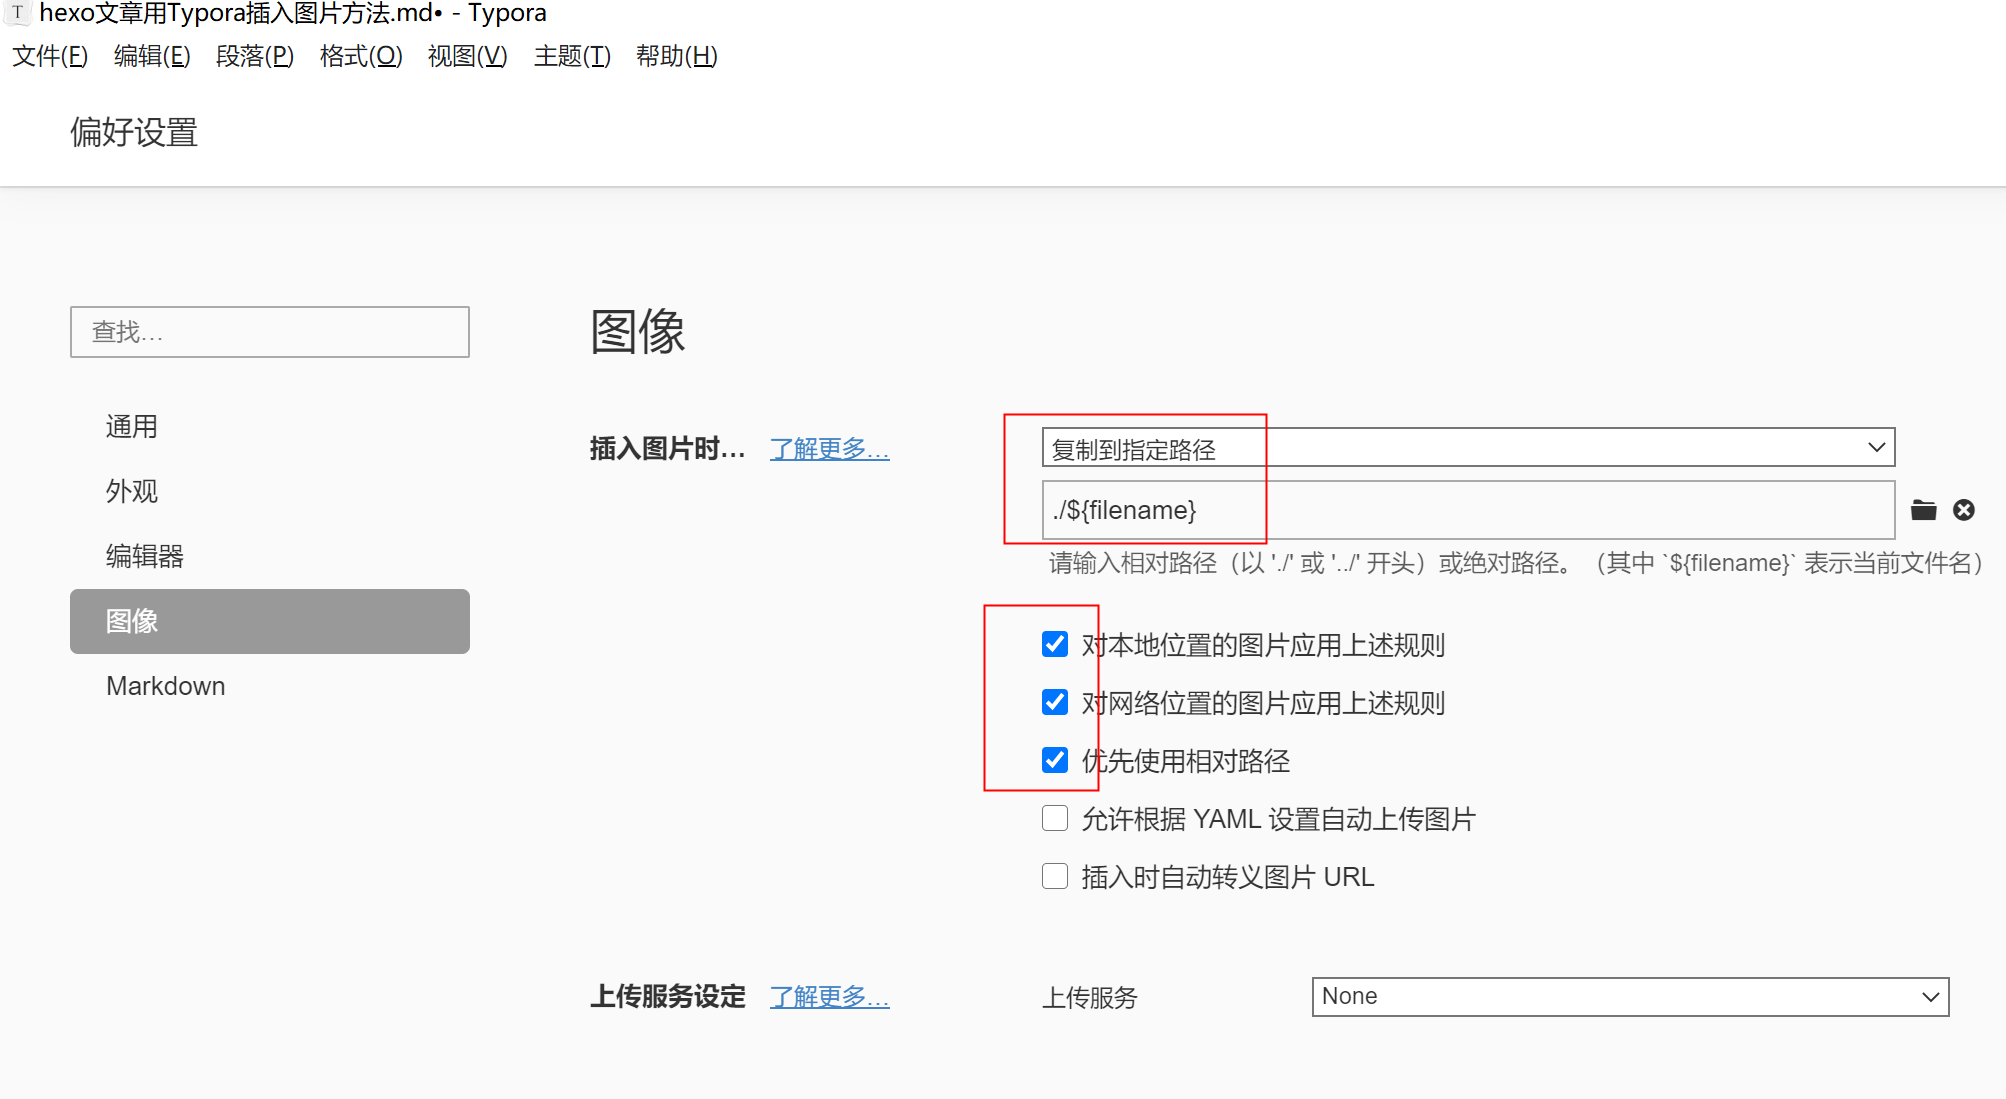
Task: Click 了解更多 link next to 上传服务设定
Action: coord(830,997)
